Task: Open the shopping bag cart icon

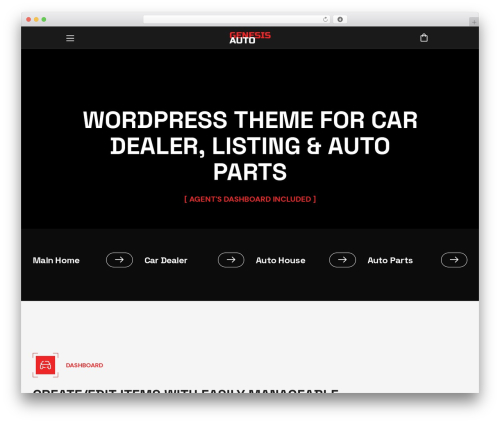Action: pyautogui.click(x=424, y=38)
